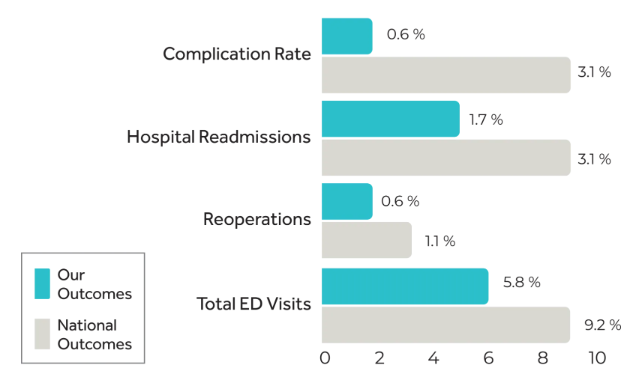
Task: Select the Complication Rate category label
Action: point(237,54)
